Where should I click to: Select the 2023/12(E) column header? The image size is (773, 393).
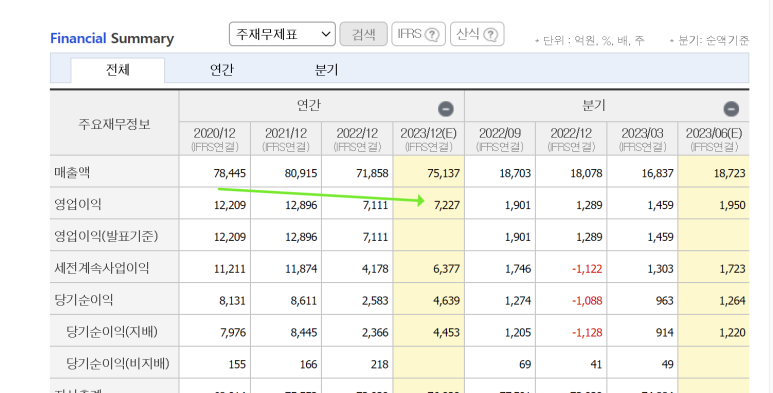(x=428, y=139)
